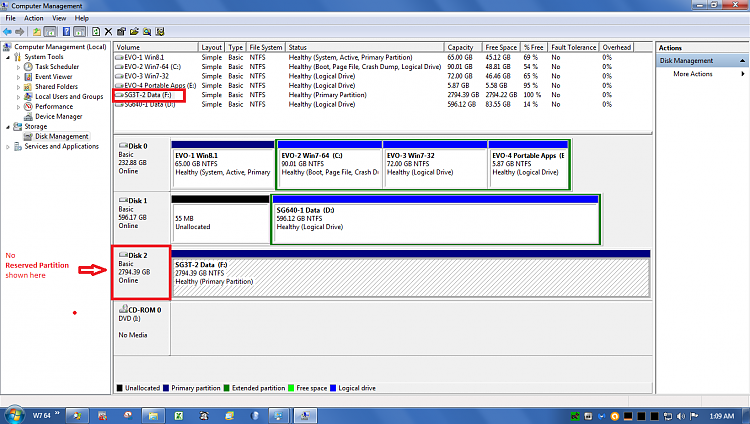This screenshot has width=750, height=424.
Task: Select SG640-1 Data (D:) partition block
Action: 436,219
